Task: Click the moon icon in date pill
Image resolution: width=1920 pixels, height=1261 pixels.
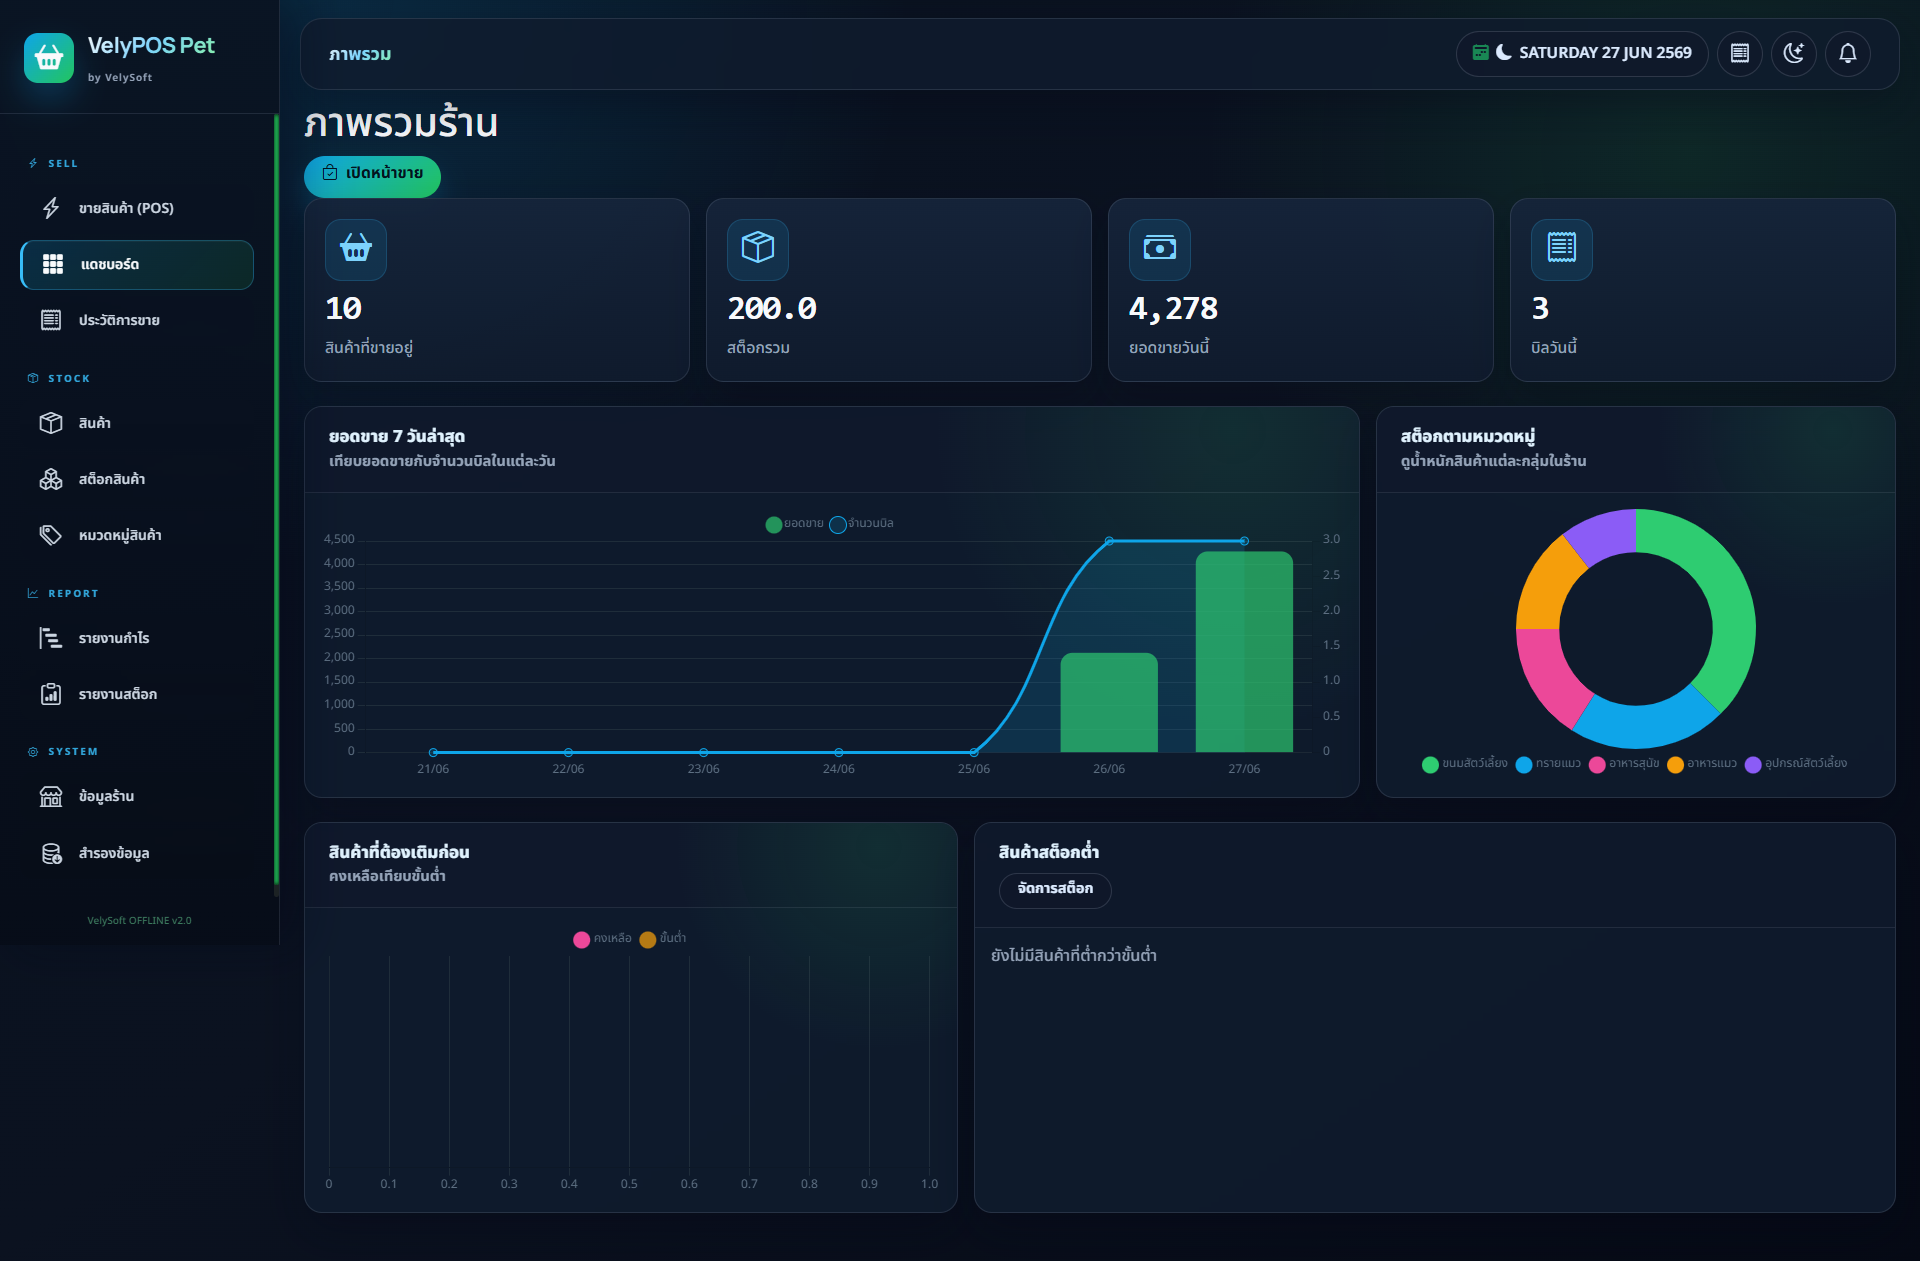Action: pyautogui.click(x=1503, y=52)
